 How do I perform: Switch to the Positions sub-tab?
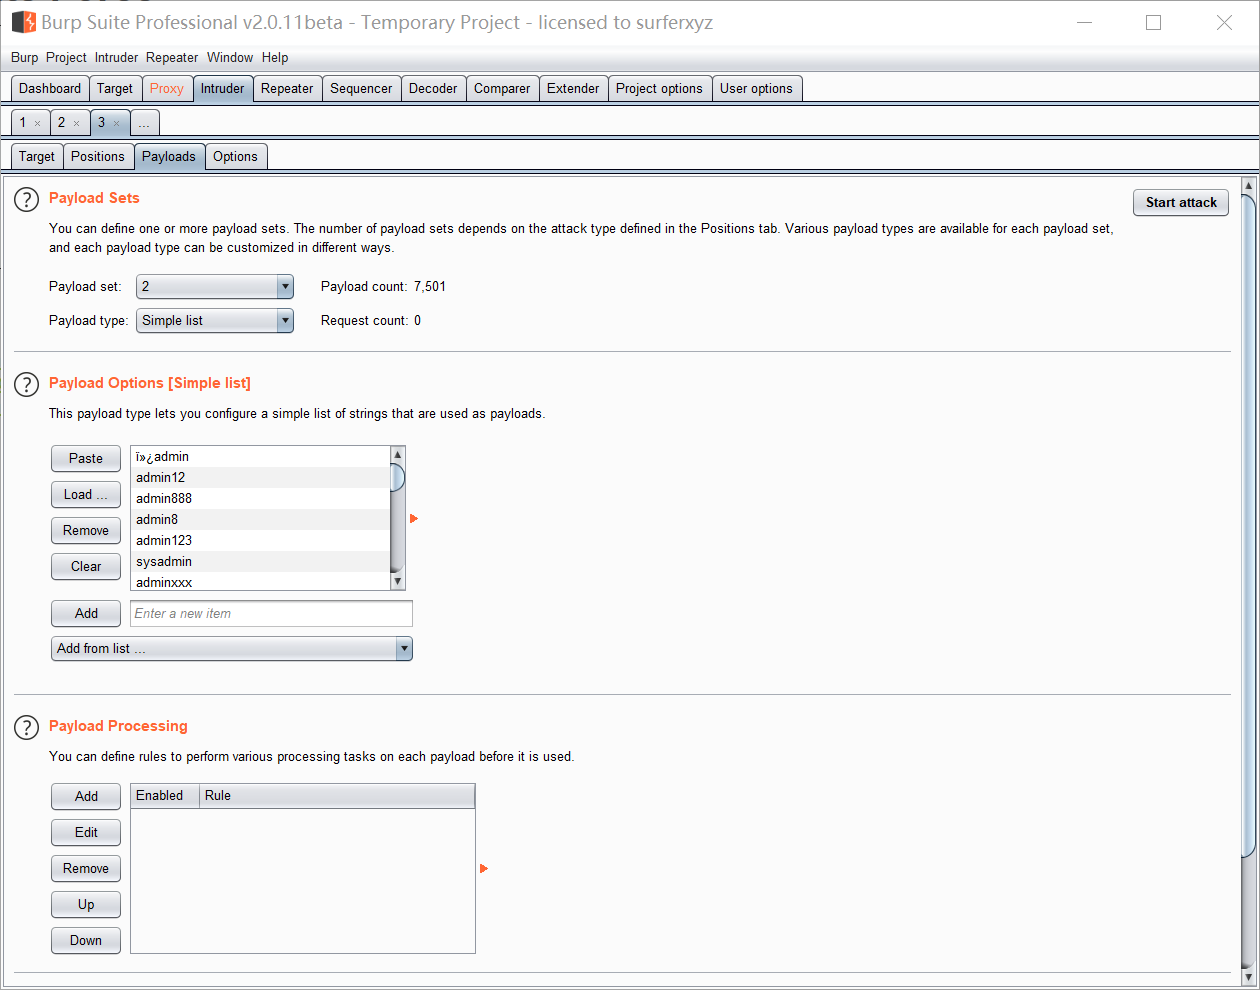(x=98, y=157)
